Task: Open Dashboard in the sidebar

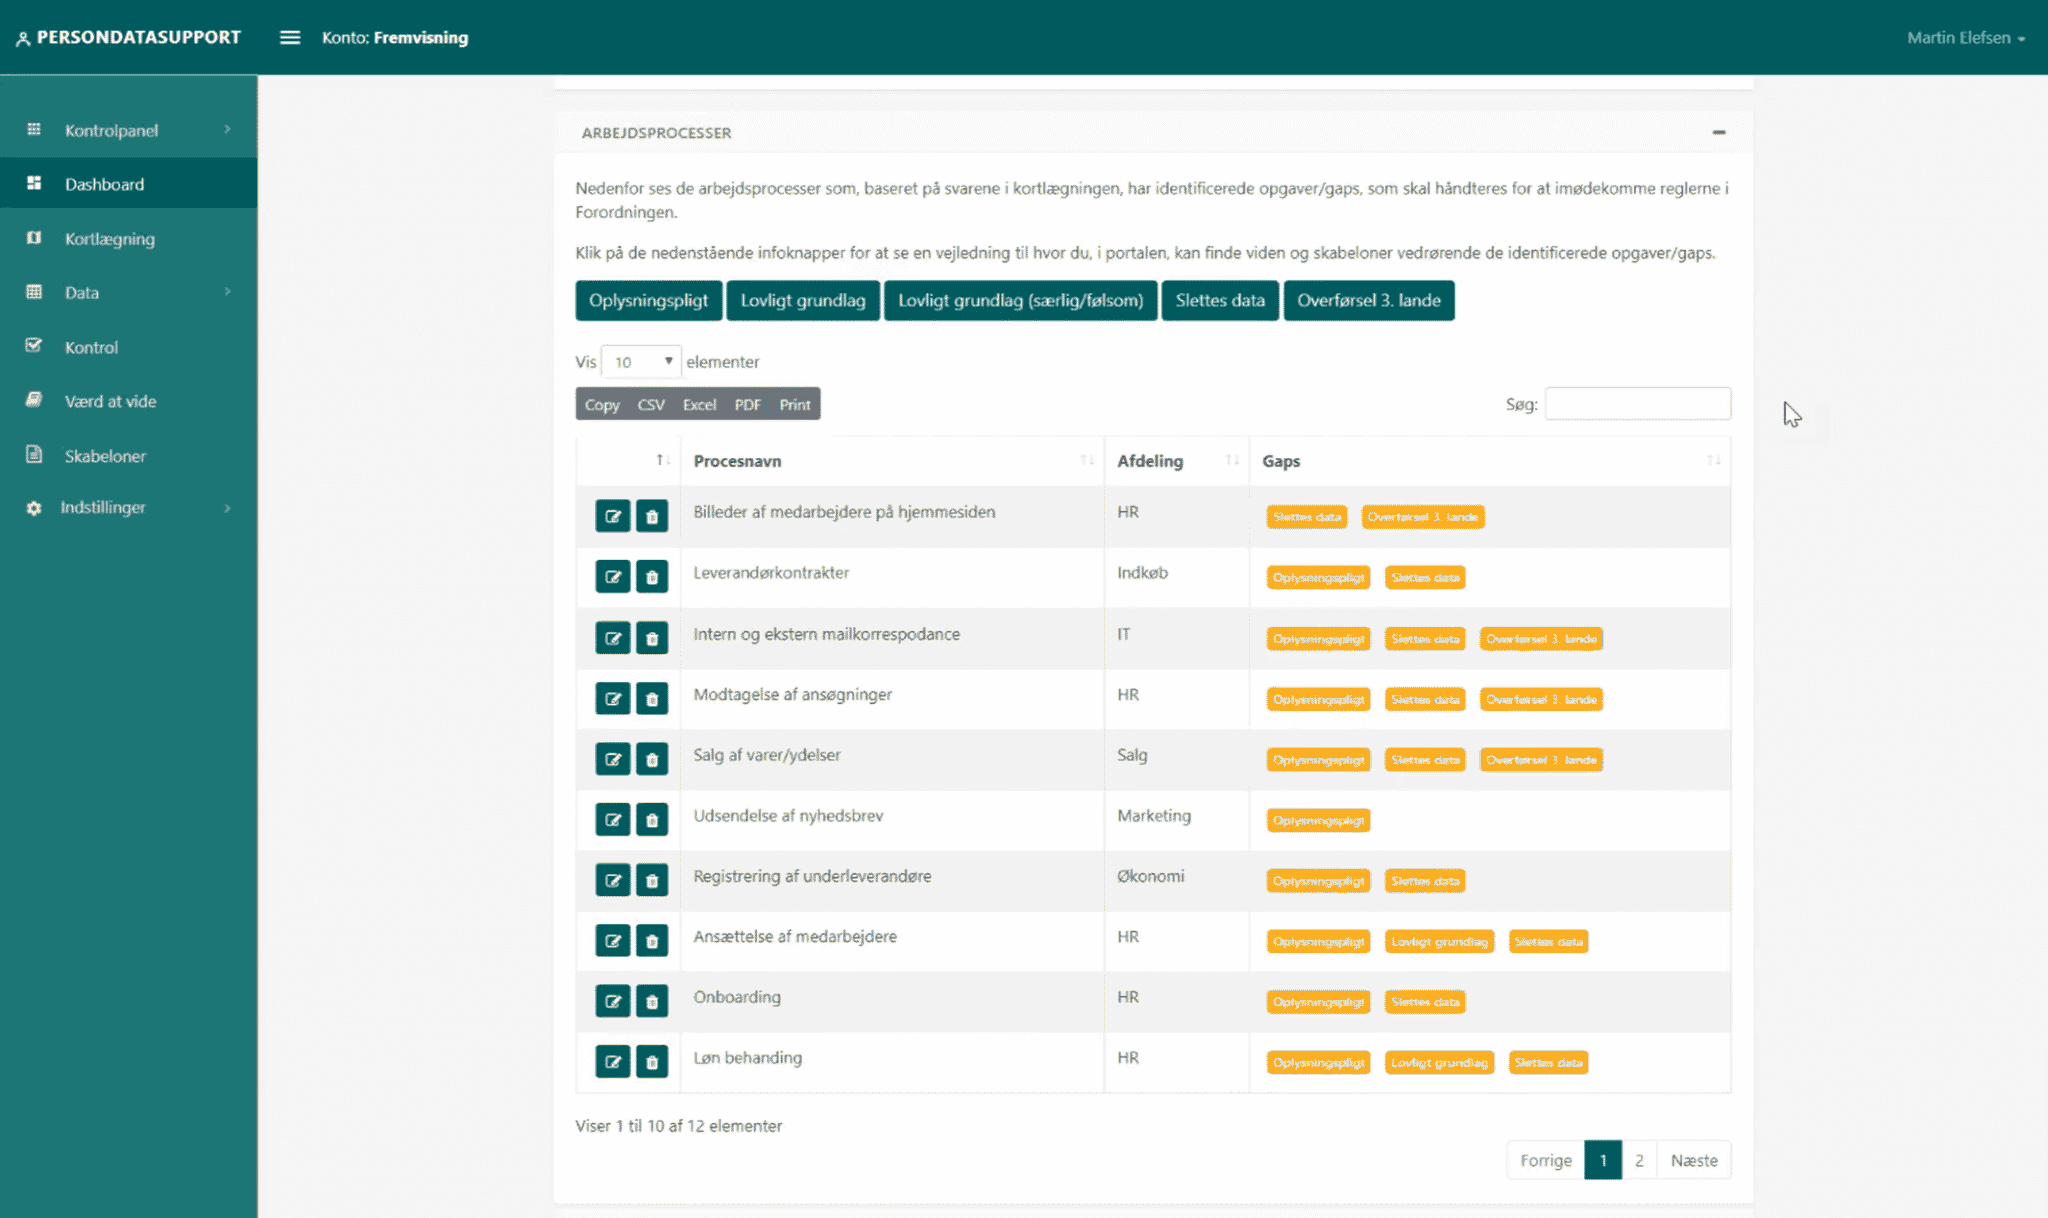Action: pyautogui.click(x=128, y=184)
